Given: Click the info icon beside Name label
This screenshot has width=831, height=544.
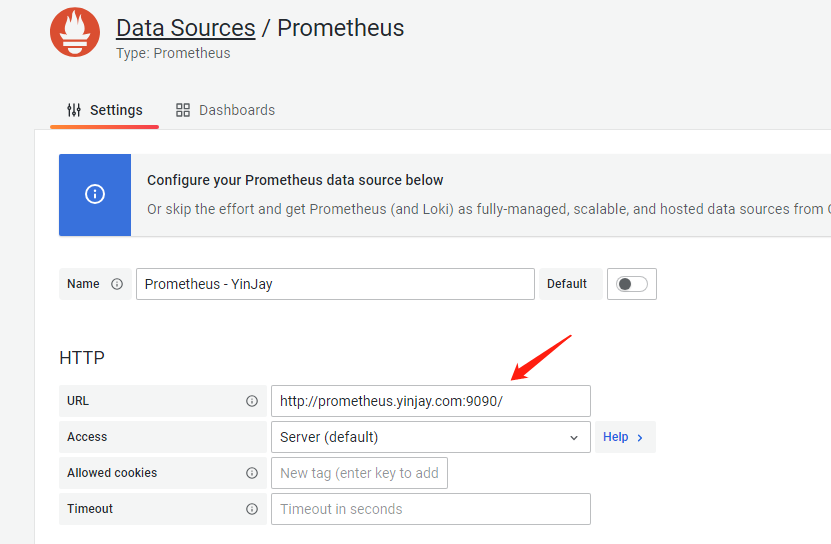Looking at the screenshot, I should (117, 284).
